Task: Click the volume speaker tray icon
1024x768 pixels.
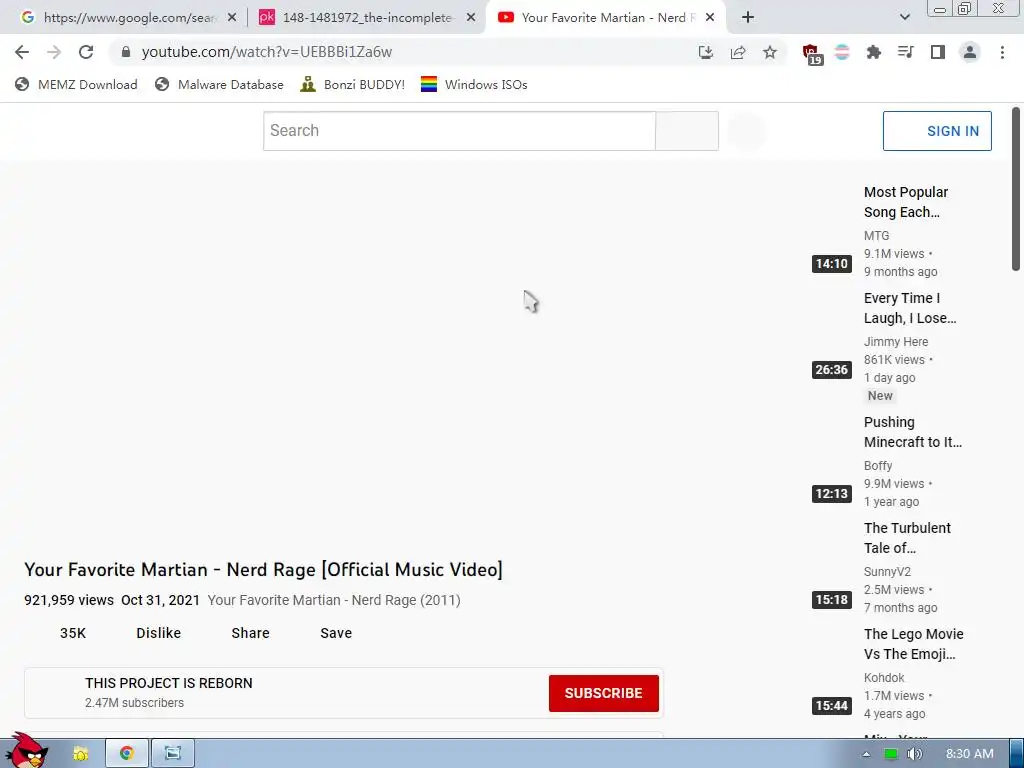Action: coord(914,754)
